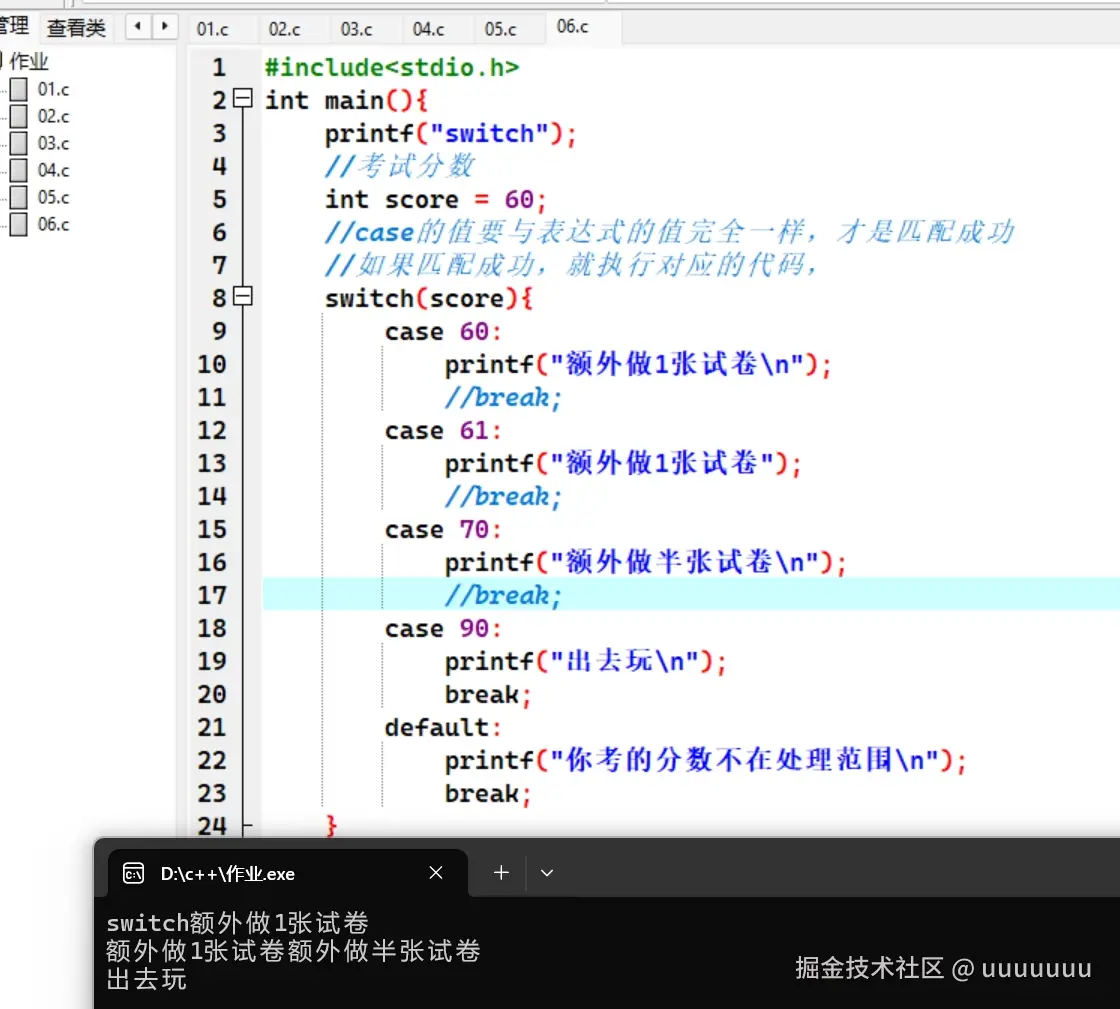Place cursor on printf("switch") line
The image size is (1120, 1009).
coord(451,134)
